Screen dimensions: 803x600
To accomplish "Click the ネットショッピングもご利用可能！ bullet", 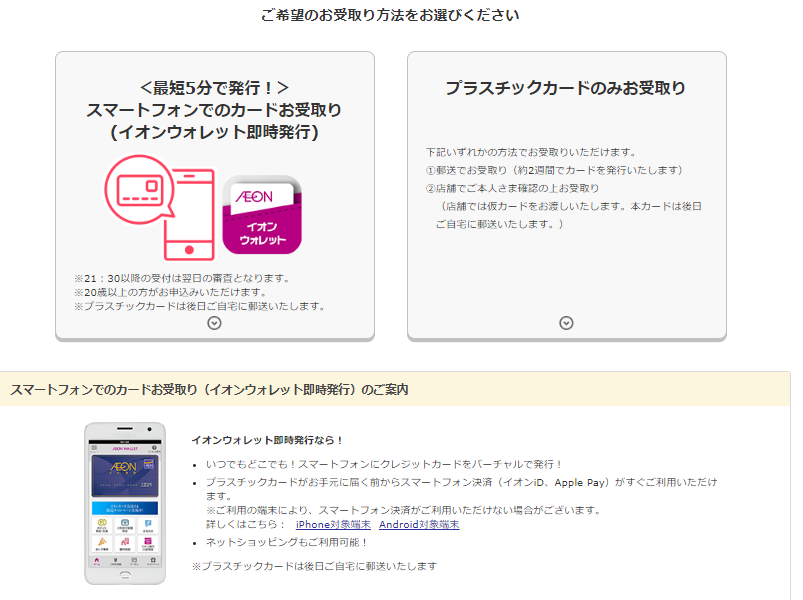I will tap(287, 542).
